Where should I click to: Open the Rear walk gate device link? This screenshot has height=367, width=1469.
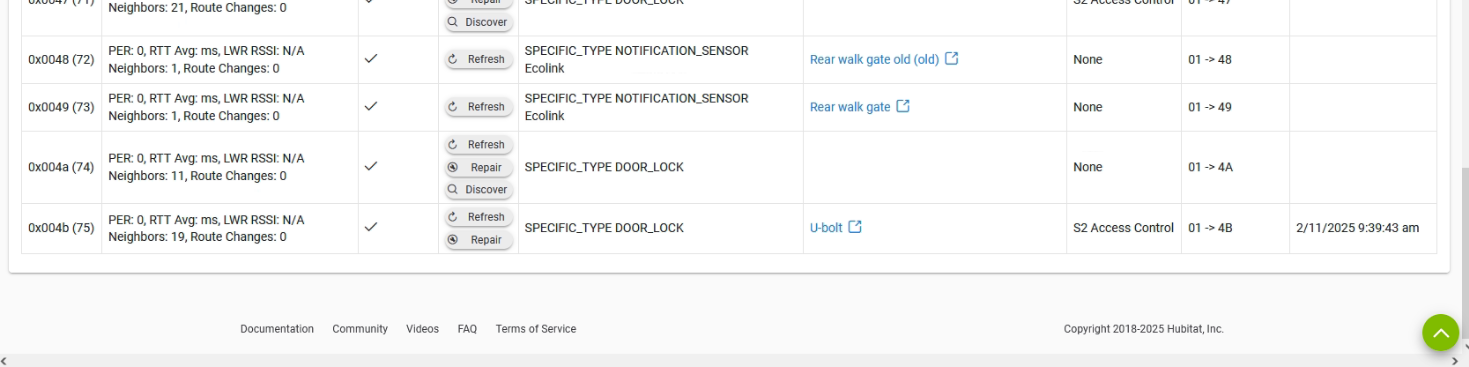pyautogui.click(x=849, y=107)
